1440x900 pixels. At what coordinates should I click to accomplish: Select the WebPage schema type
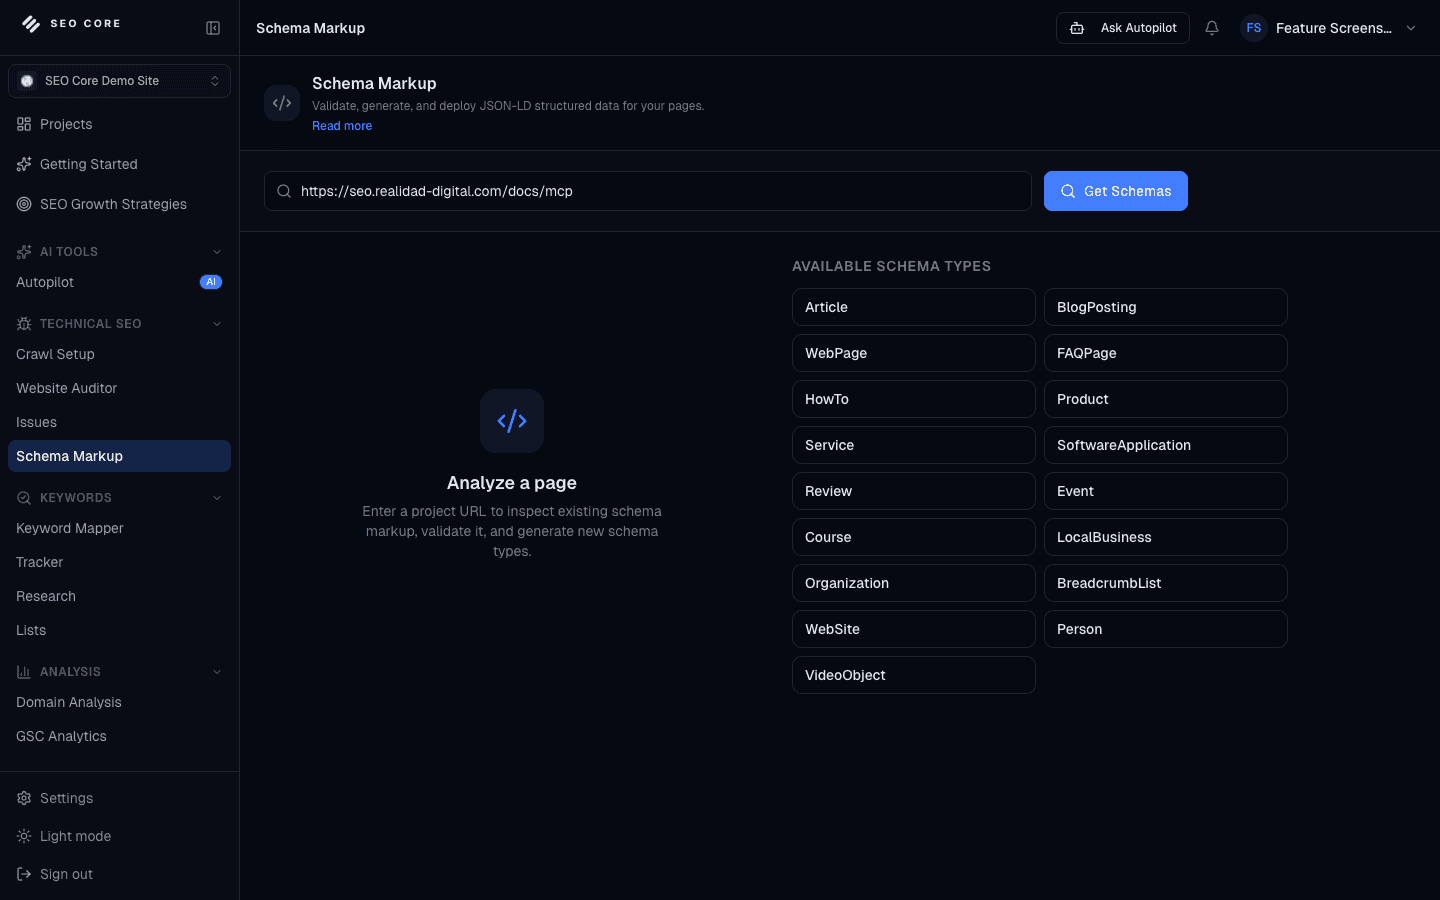coord(914,353)
